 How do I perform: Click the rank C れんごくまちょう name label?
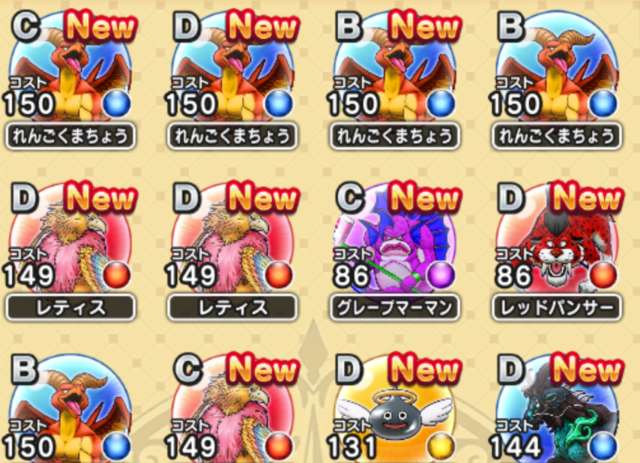[70, 136]
